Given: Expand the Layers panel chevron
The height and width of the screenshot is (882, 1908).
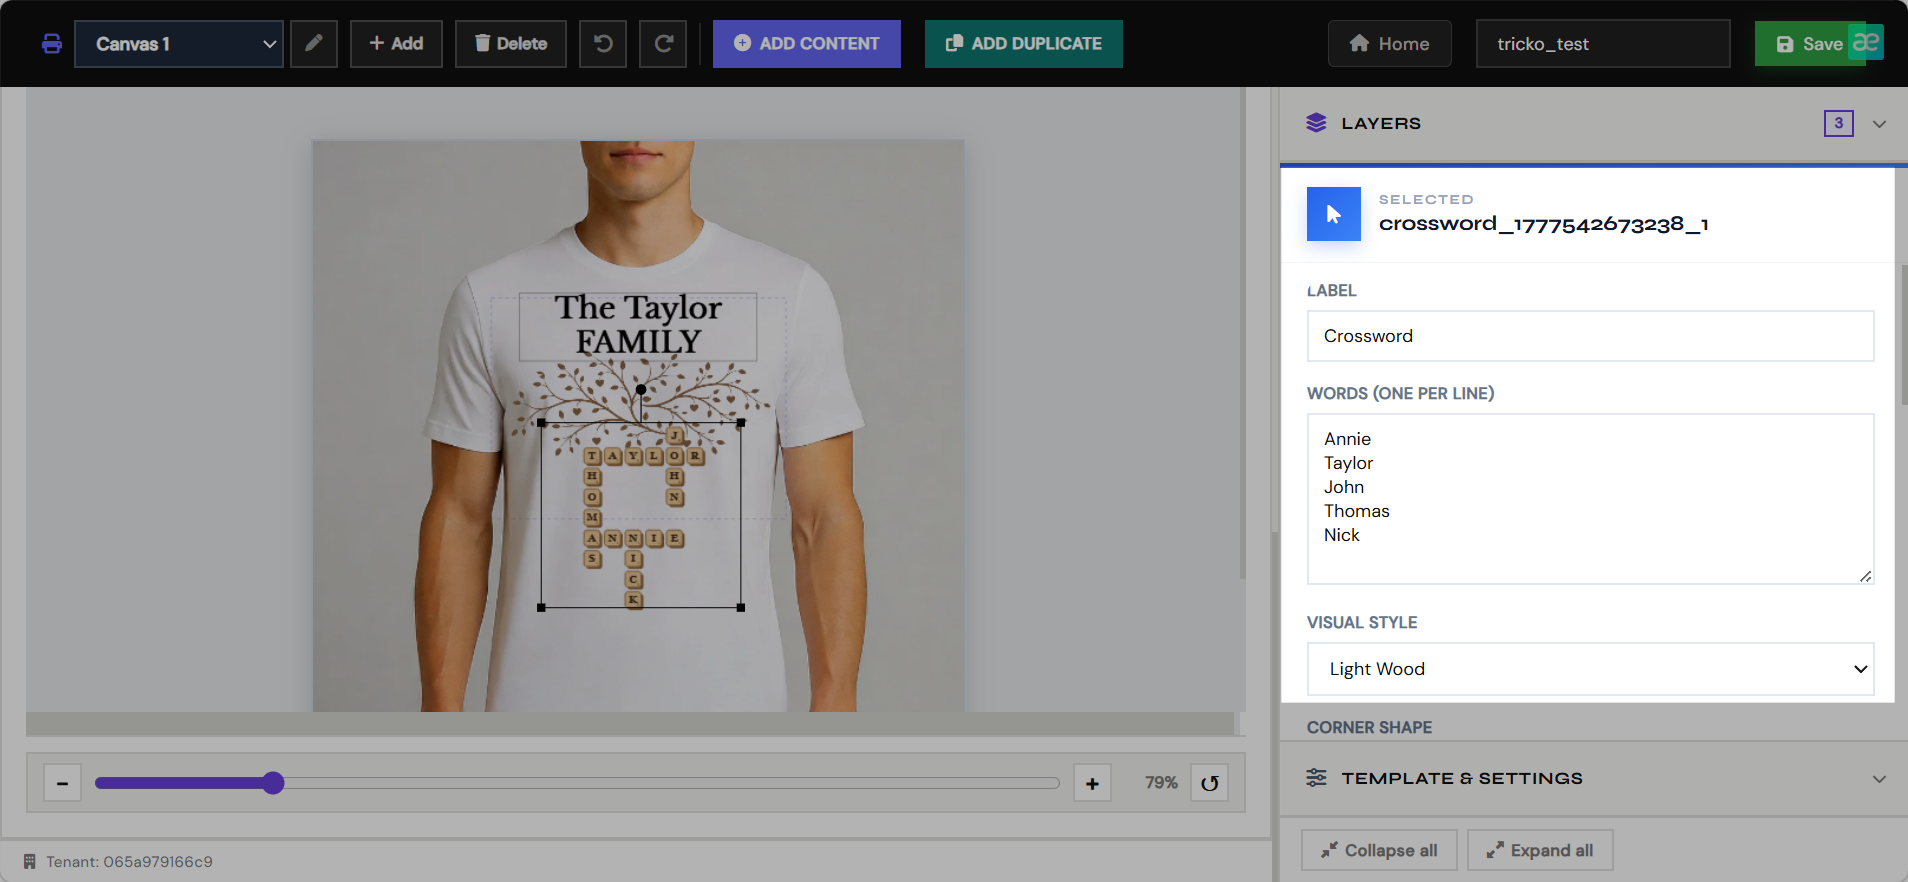Looking at the screenshot, I should click(x=1879, y=124).
